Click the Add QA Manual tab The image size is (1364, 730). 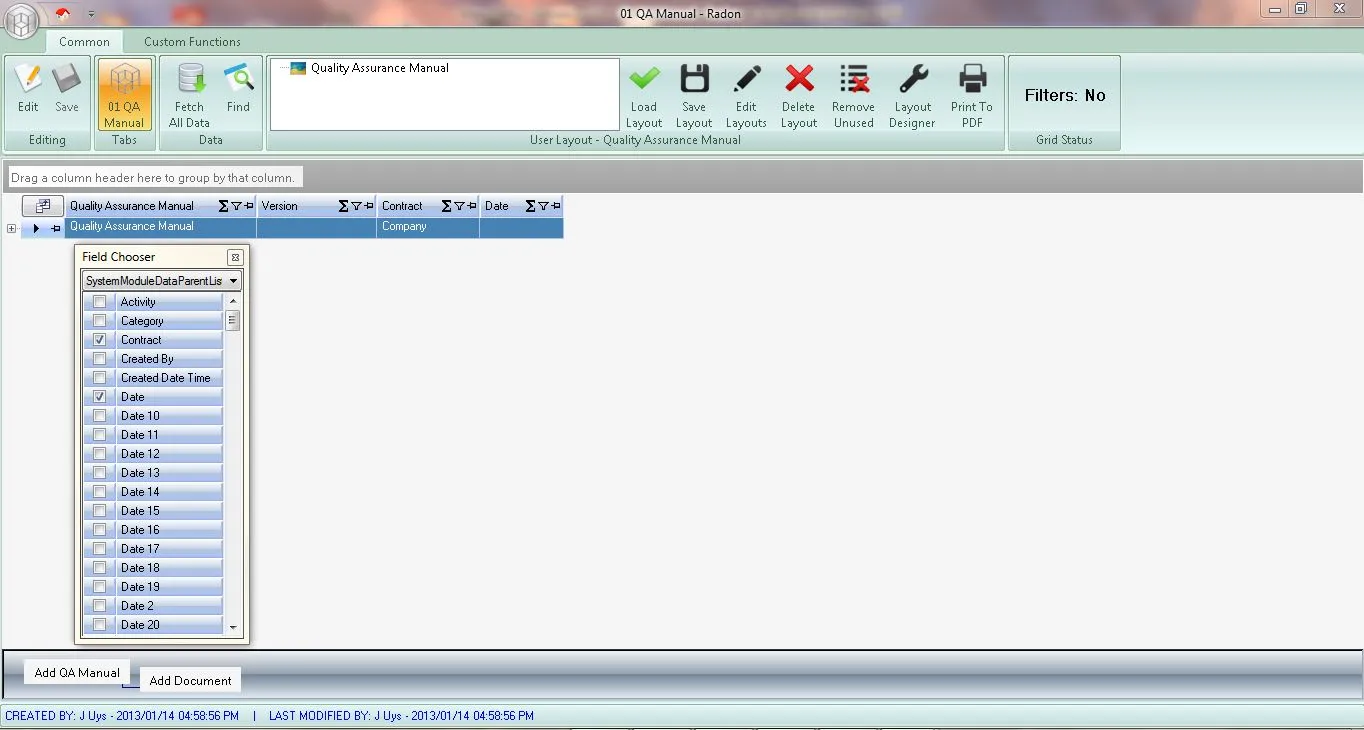point(77,672)
